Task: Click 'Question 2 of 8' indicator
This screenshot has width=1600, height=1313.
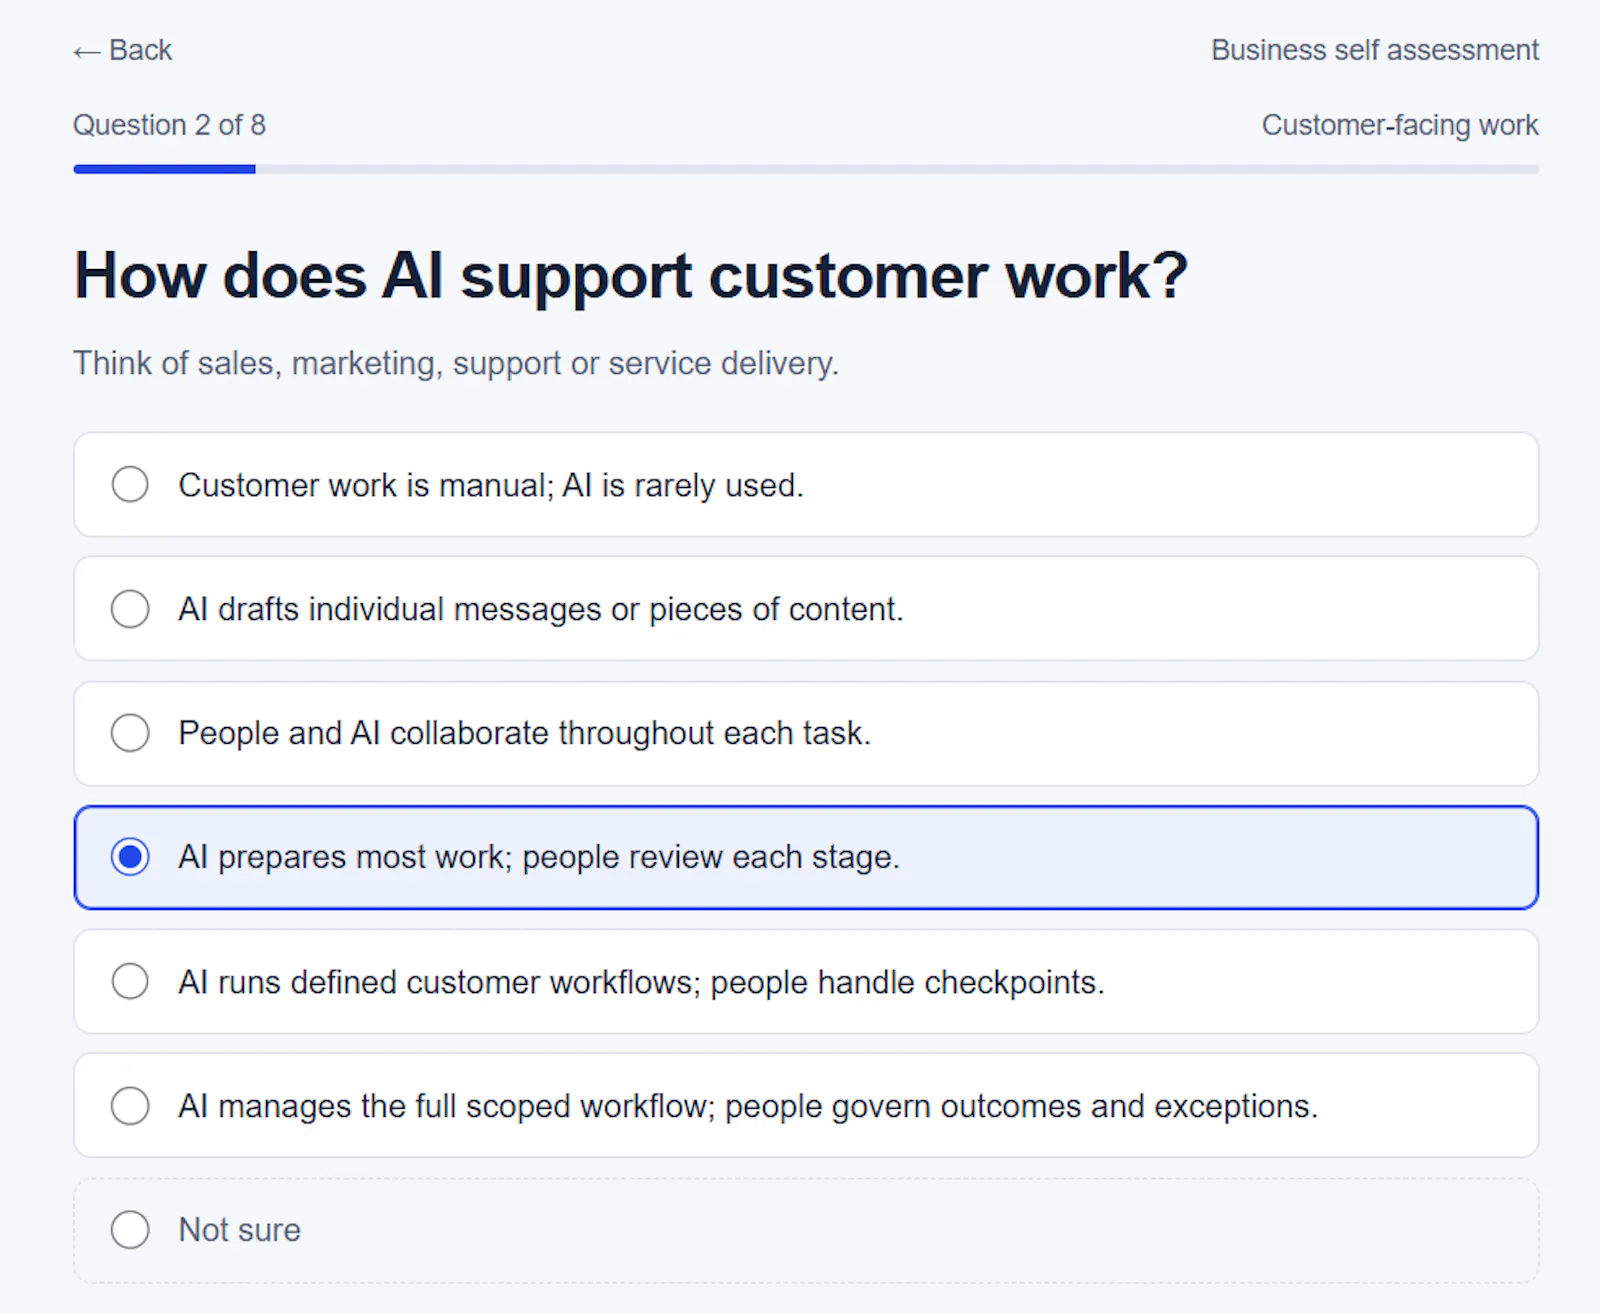Action: tap(169, 125)
